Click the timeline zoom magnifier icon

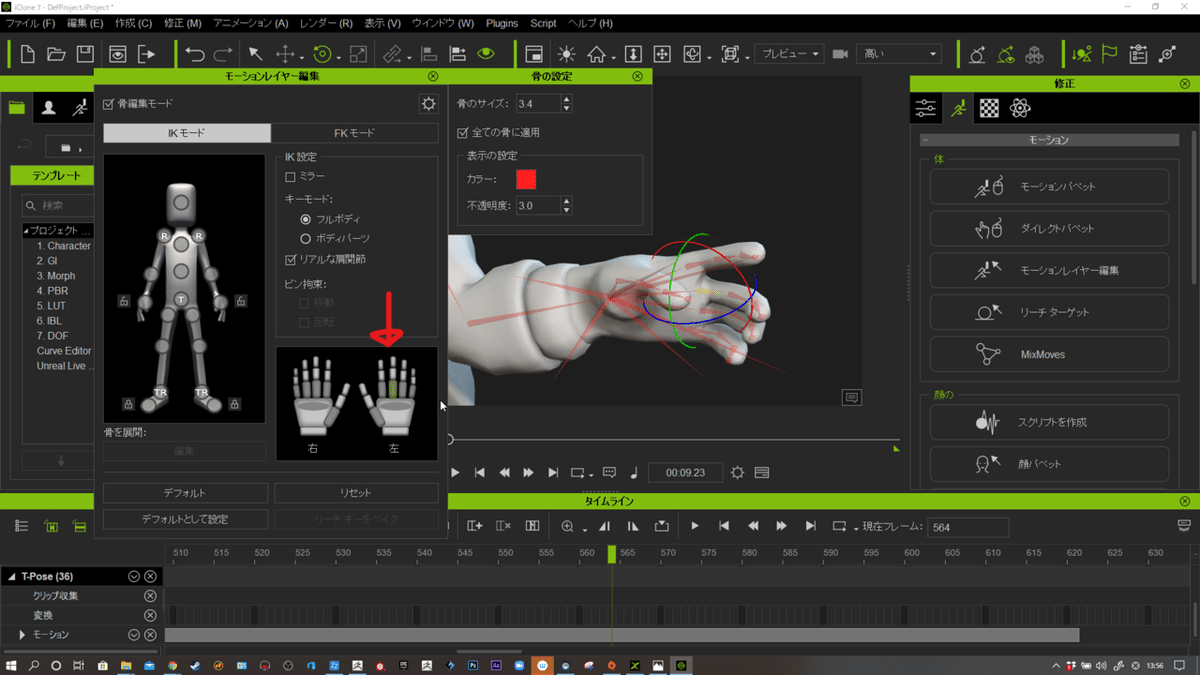[x=567, y=526]
